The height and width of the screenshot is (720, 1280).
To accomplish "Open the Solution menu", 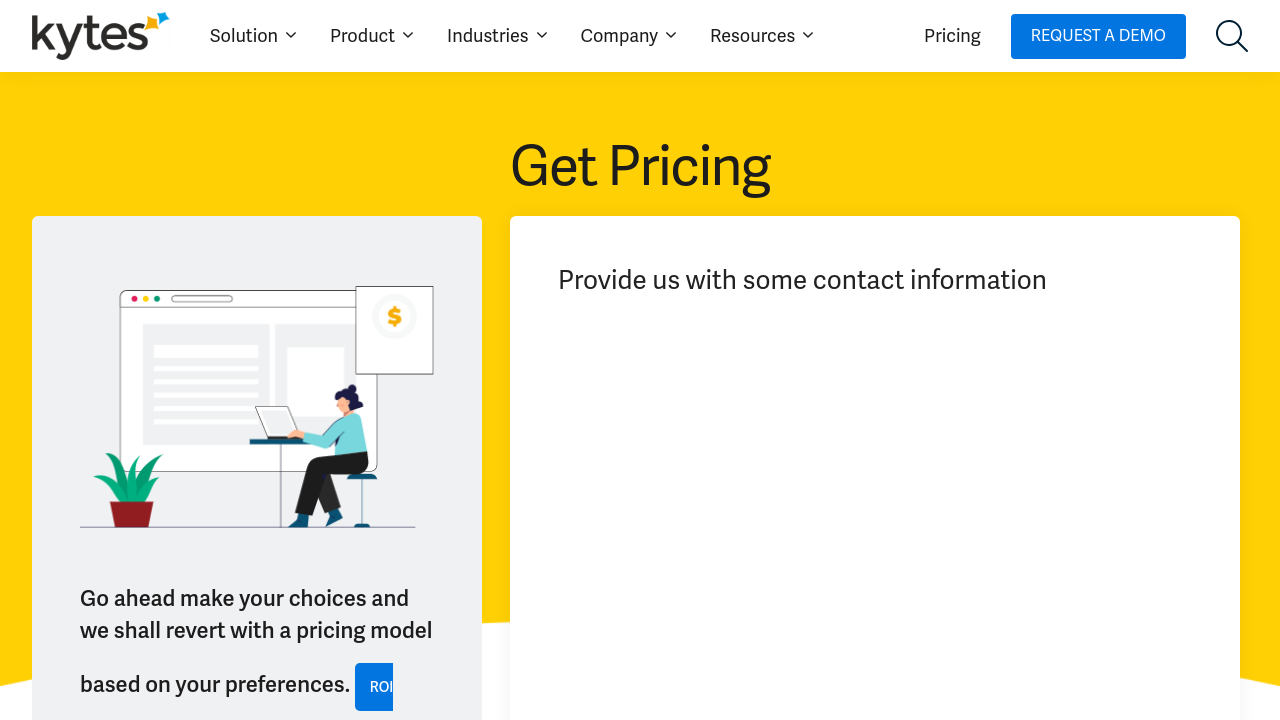I will [244, 36].
